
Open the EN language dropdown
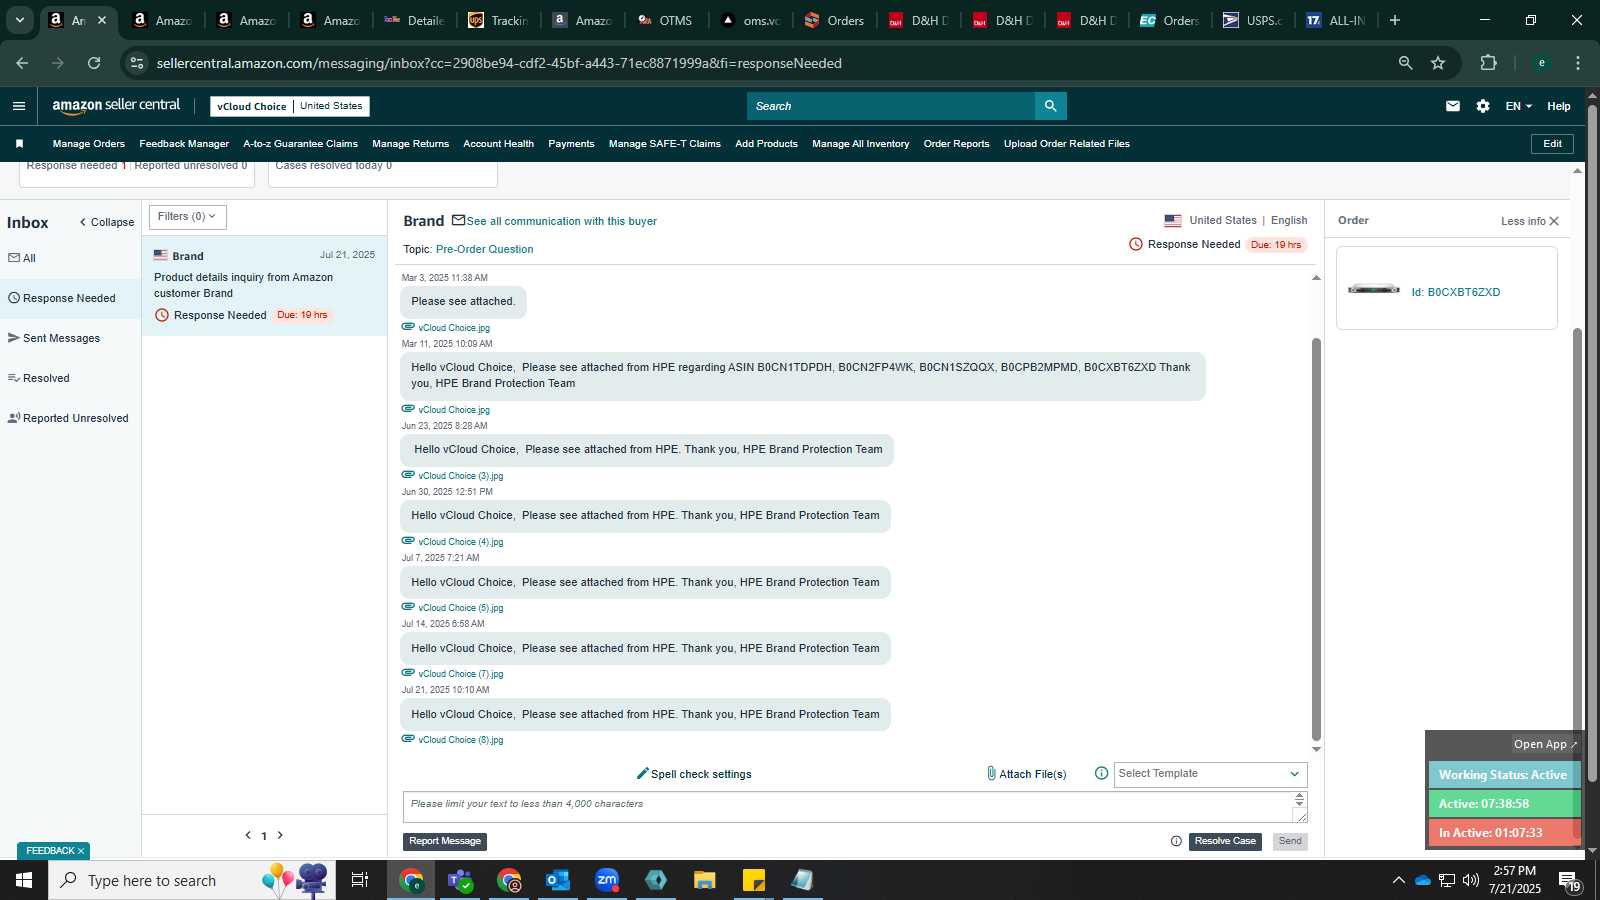click(x=1518, y=106)
